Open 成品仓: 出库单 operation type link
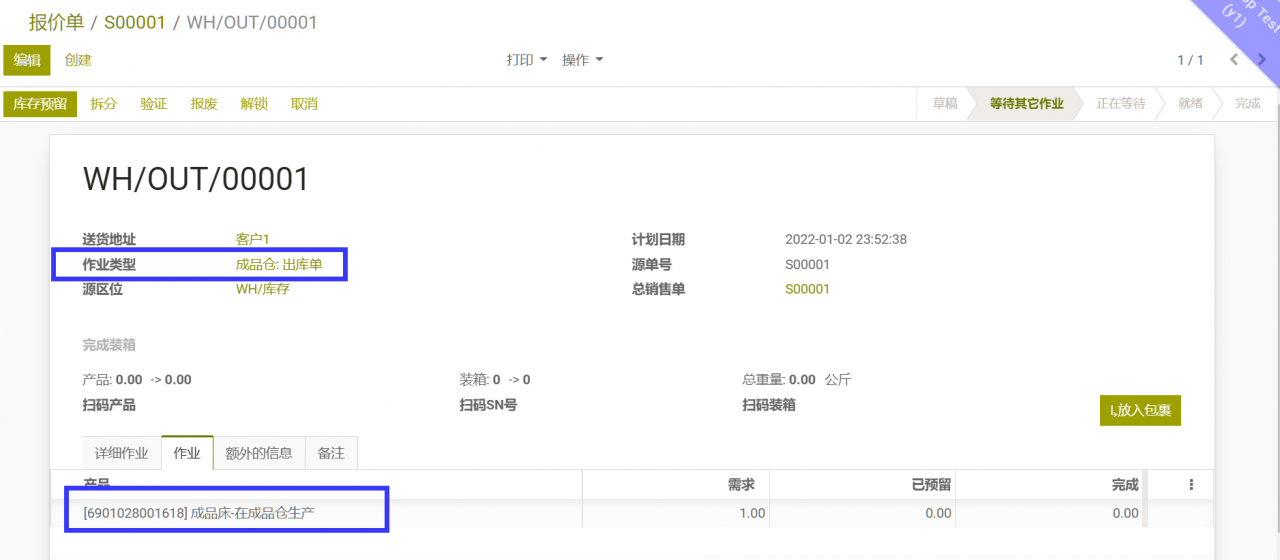Viewport: 1280px width, 560px height. pos(279,265)
